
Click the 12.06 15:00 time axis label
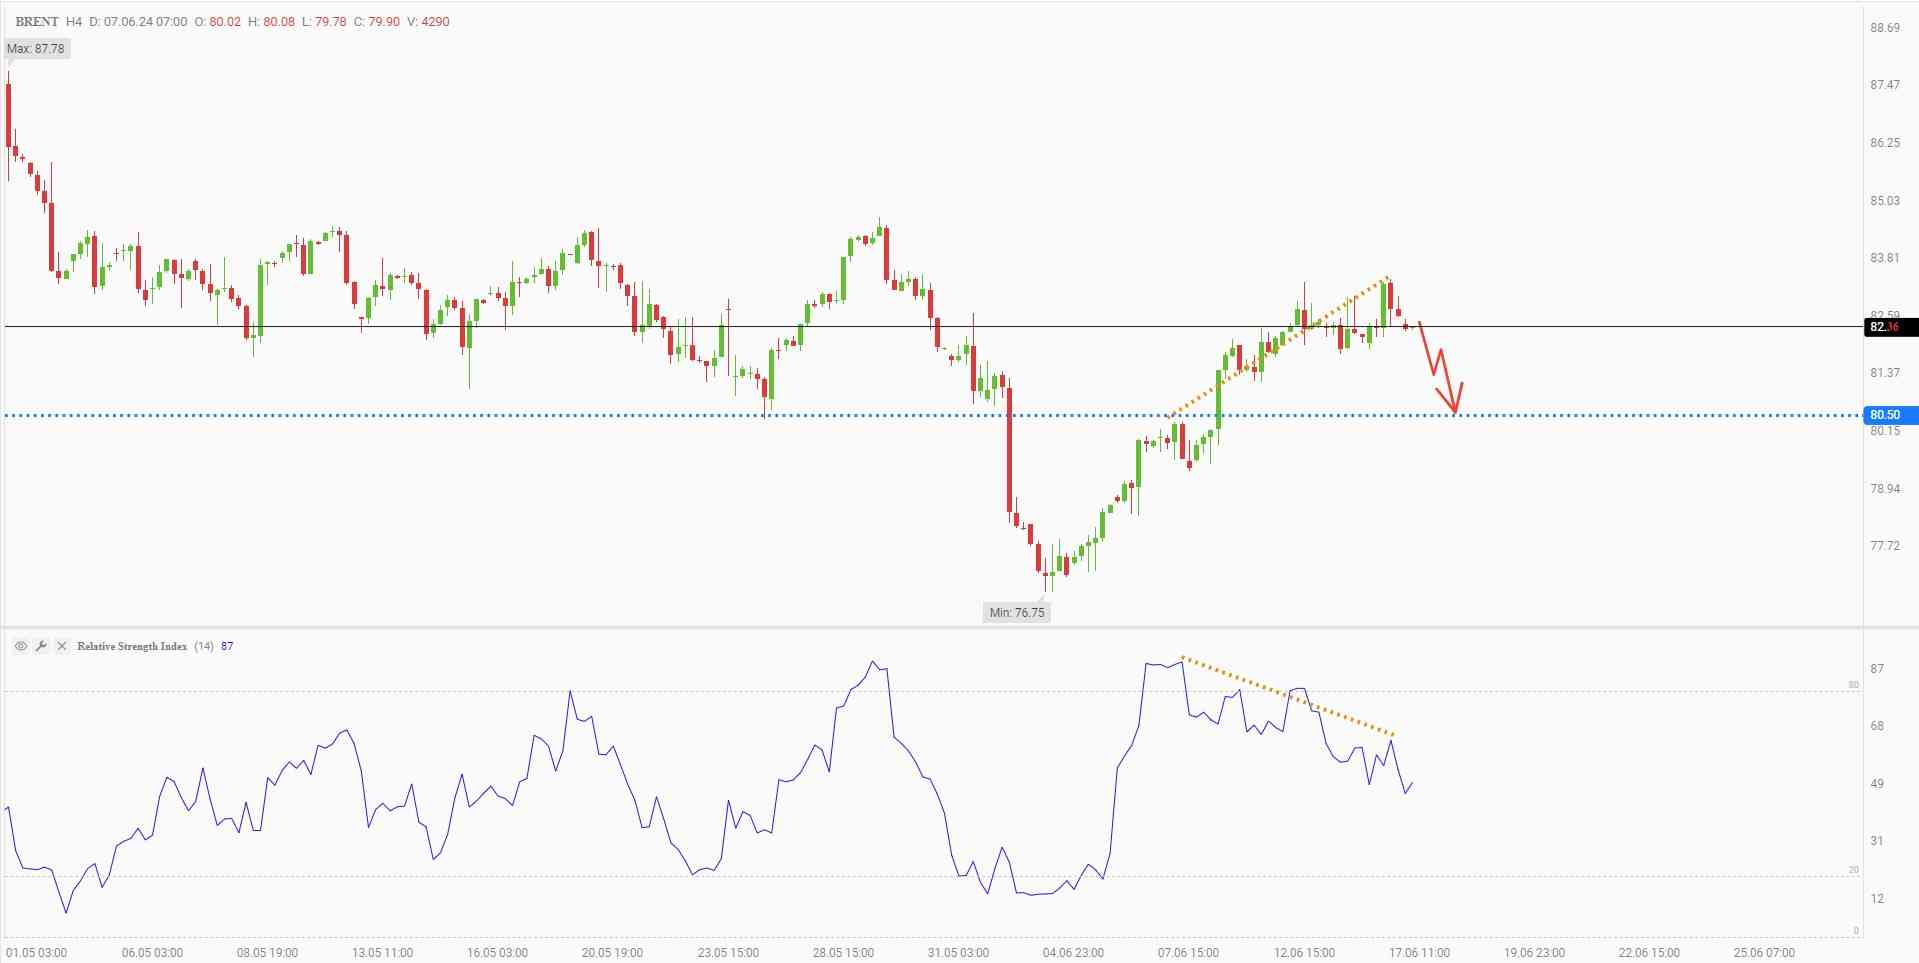(x=1304, y=952)
